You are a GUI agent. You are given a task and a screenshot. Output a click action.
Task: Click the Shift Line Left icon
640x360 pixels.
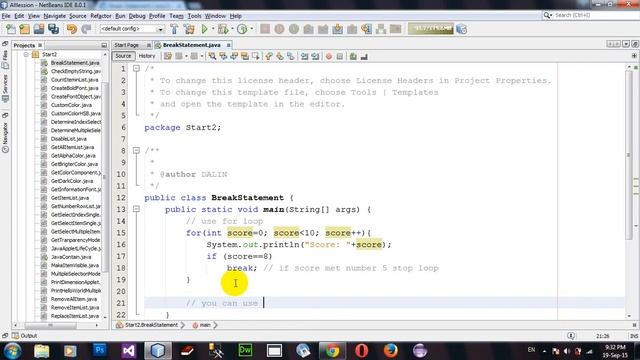[304, 56]
